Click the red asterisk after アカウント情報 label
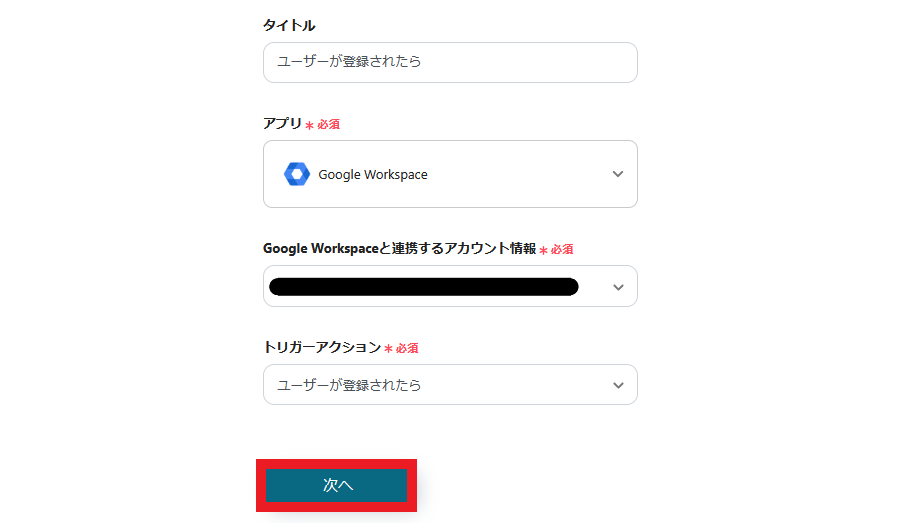This screenshot has height=523, width=902. [x=543, y=251]
